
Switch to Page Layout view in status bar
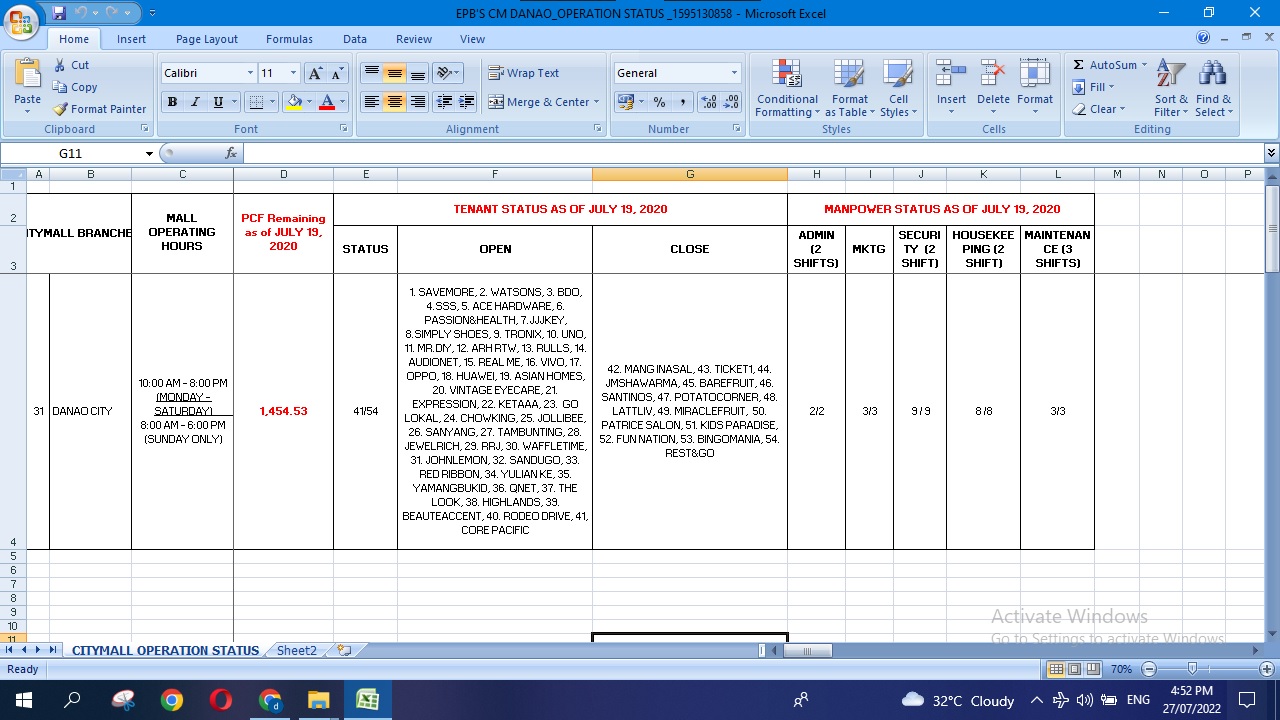click(1075, 669)
